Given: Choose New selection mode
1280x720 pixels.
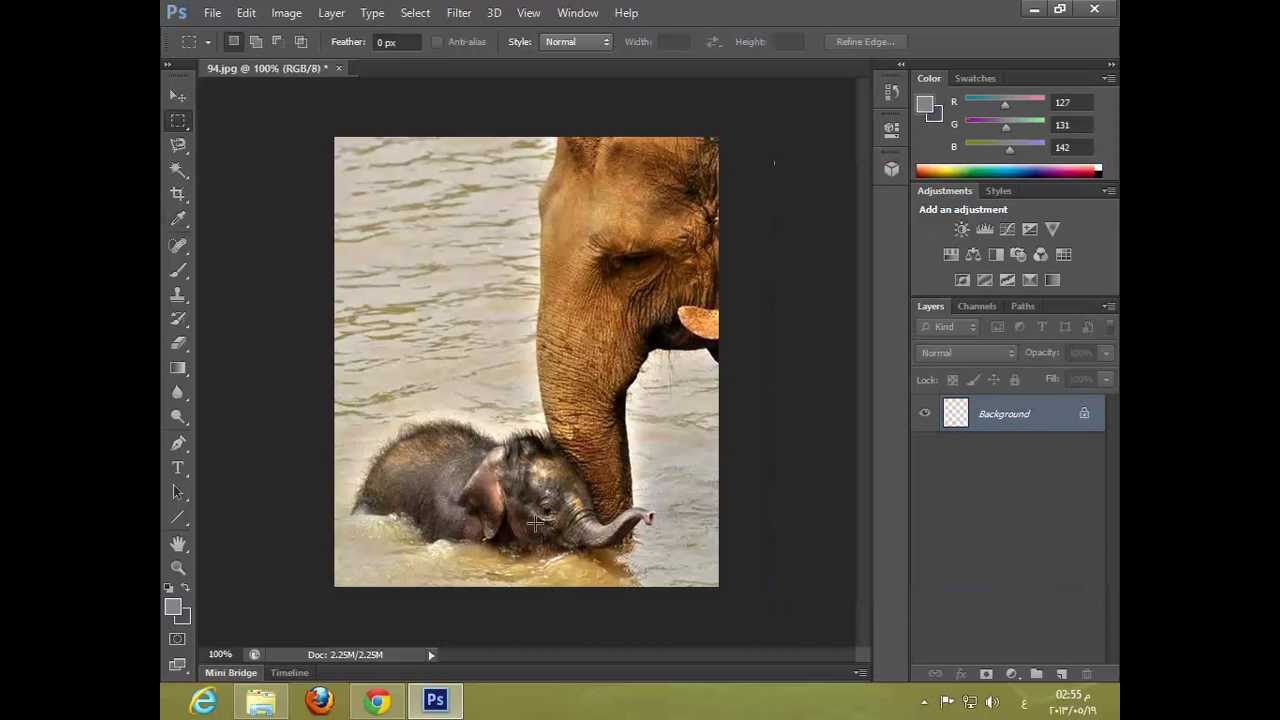Looking at the screenshot, I should tap(234, 41).
